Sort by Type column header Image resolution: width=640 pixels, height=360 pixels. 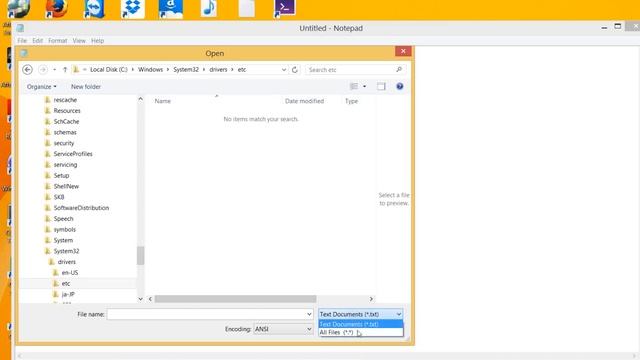pyautogui.click(x=351, y=101)
